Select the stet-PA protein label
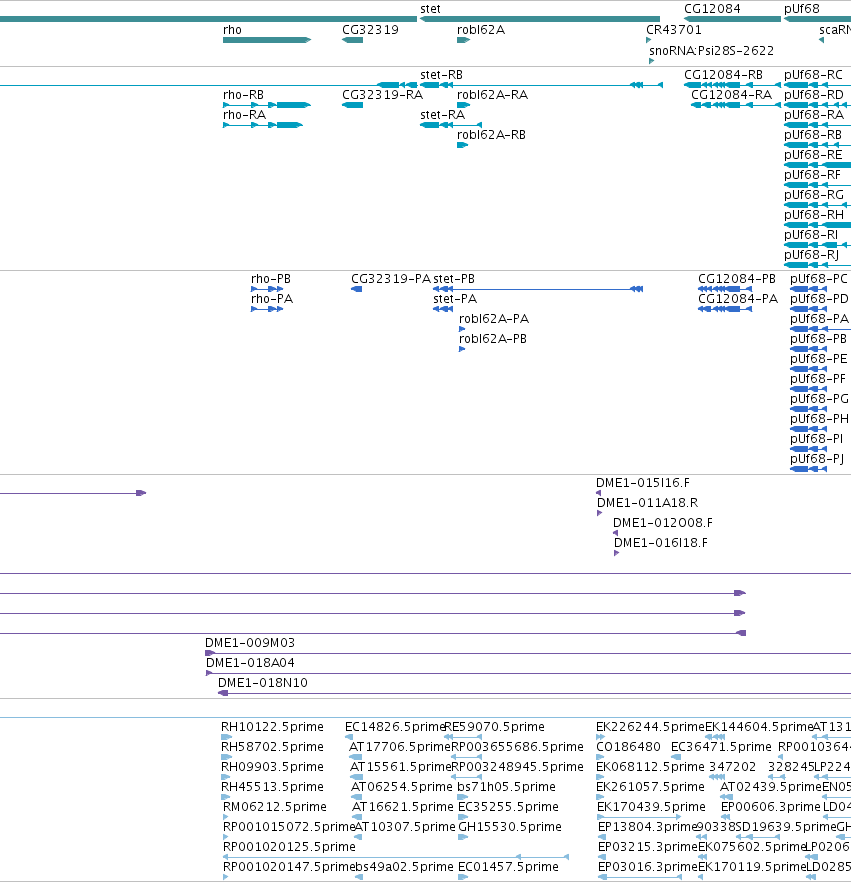 point(455,299)
